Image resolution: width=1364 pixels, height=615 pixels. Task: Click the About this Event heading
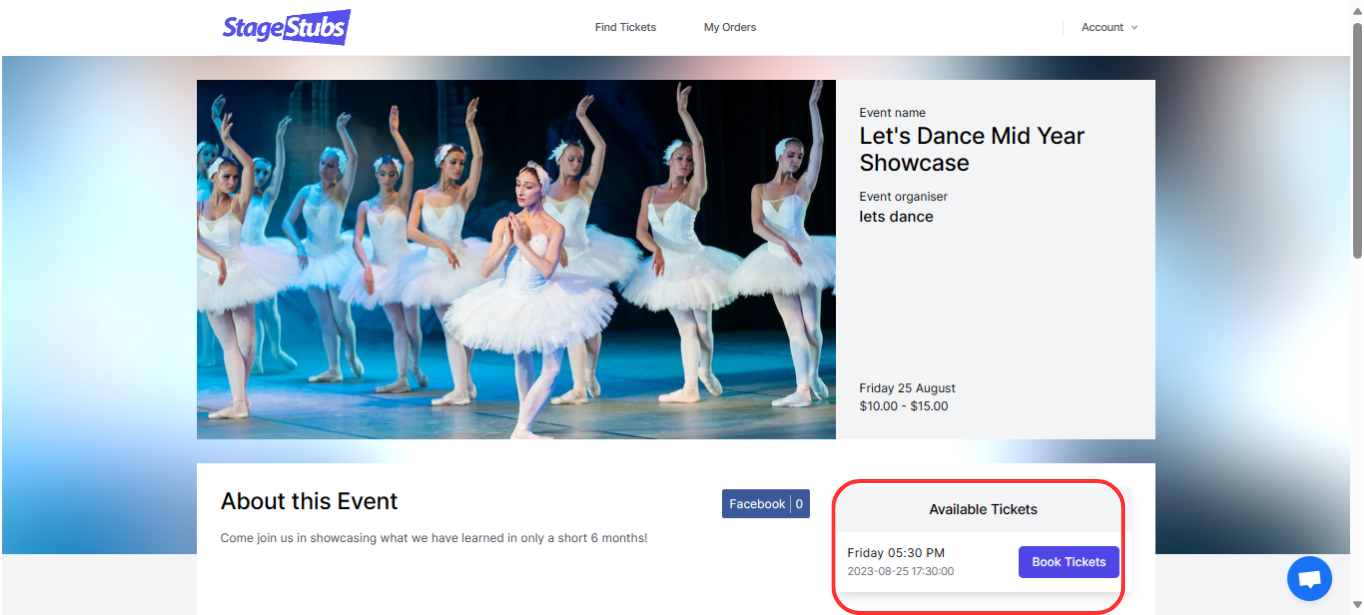coord(308,501)
